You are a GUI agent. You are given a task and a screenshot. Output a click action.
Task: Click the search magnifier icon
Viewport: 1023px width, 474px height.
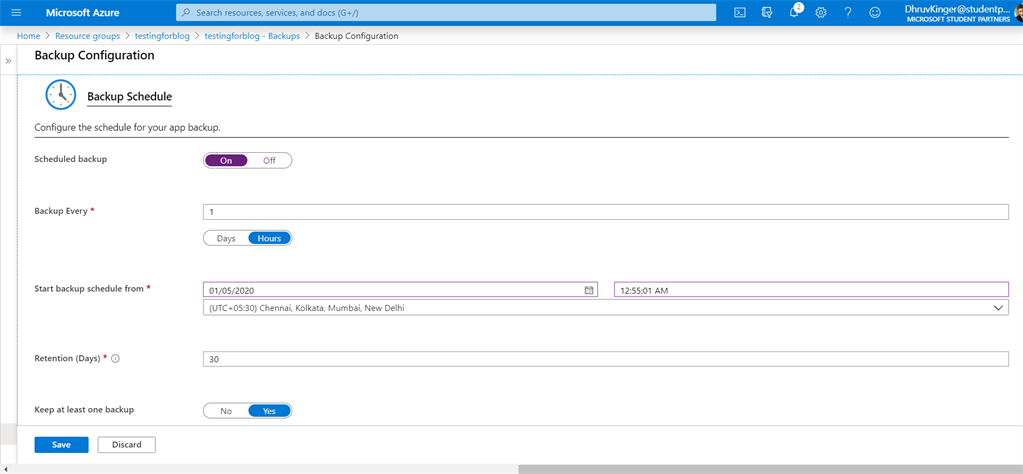tap(187, 12)
